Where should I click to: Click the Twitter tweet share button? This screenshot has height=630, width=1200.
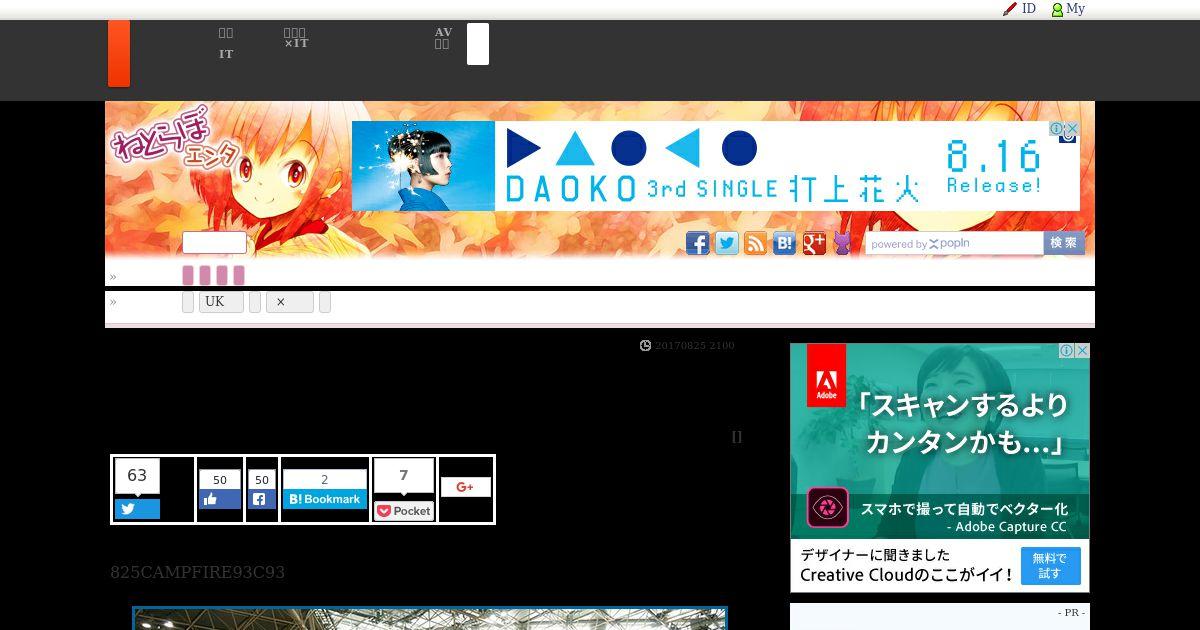137,509
